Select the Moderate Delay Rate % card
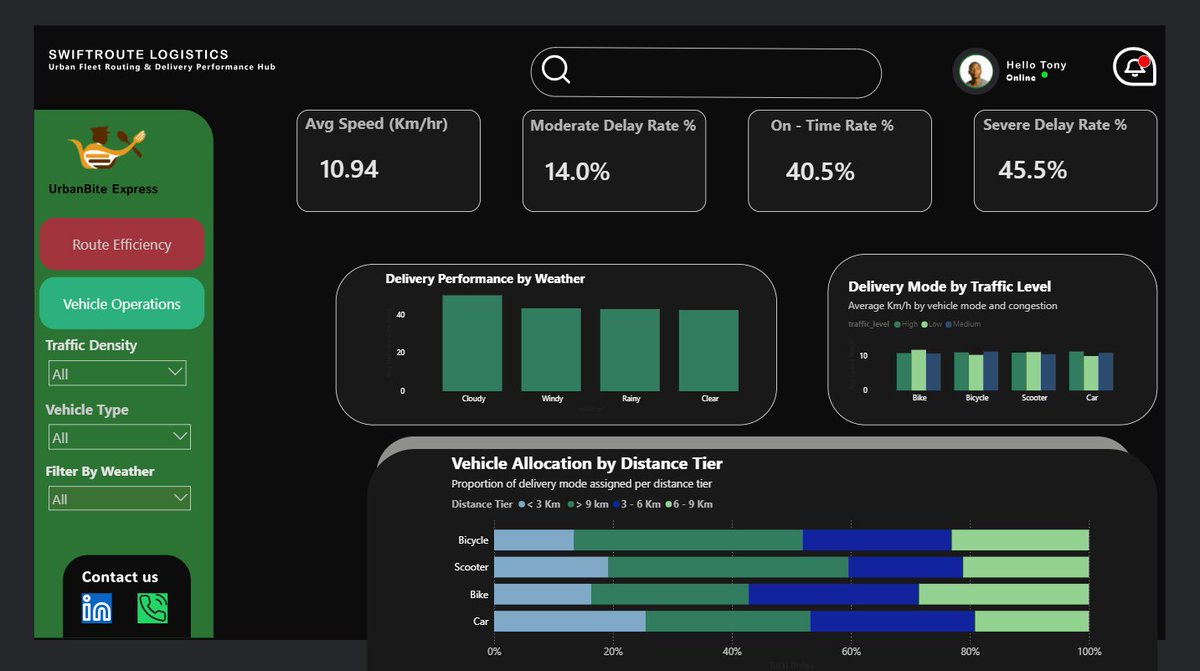 click(x=614, y=160)
